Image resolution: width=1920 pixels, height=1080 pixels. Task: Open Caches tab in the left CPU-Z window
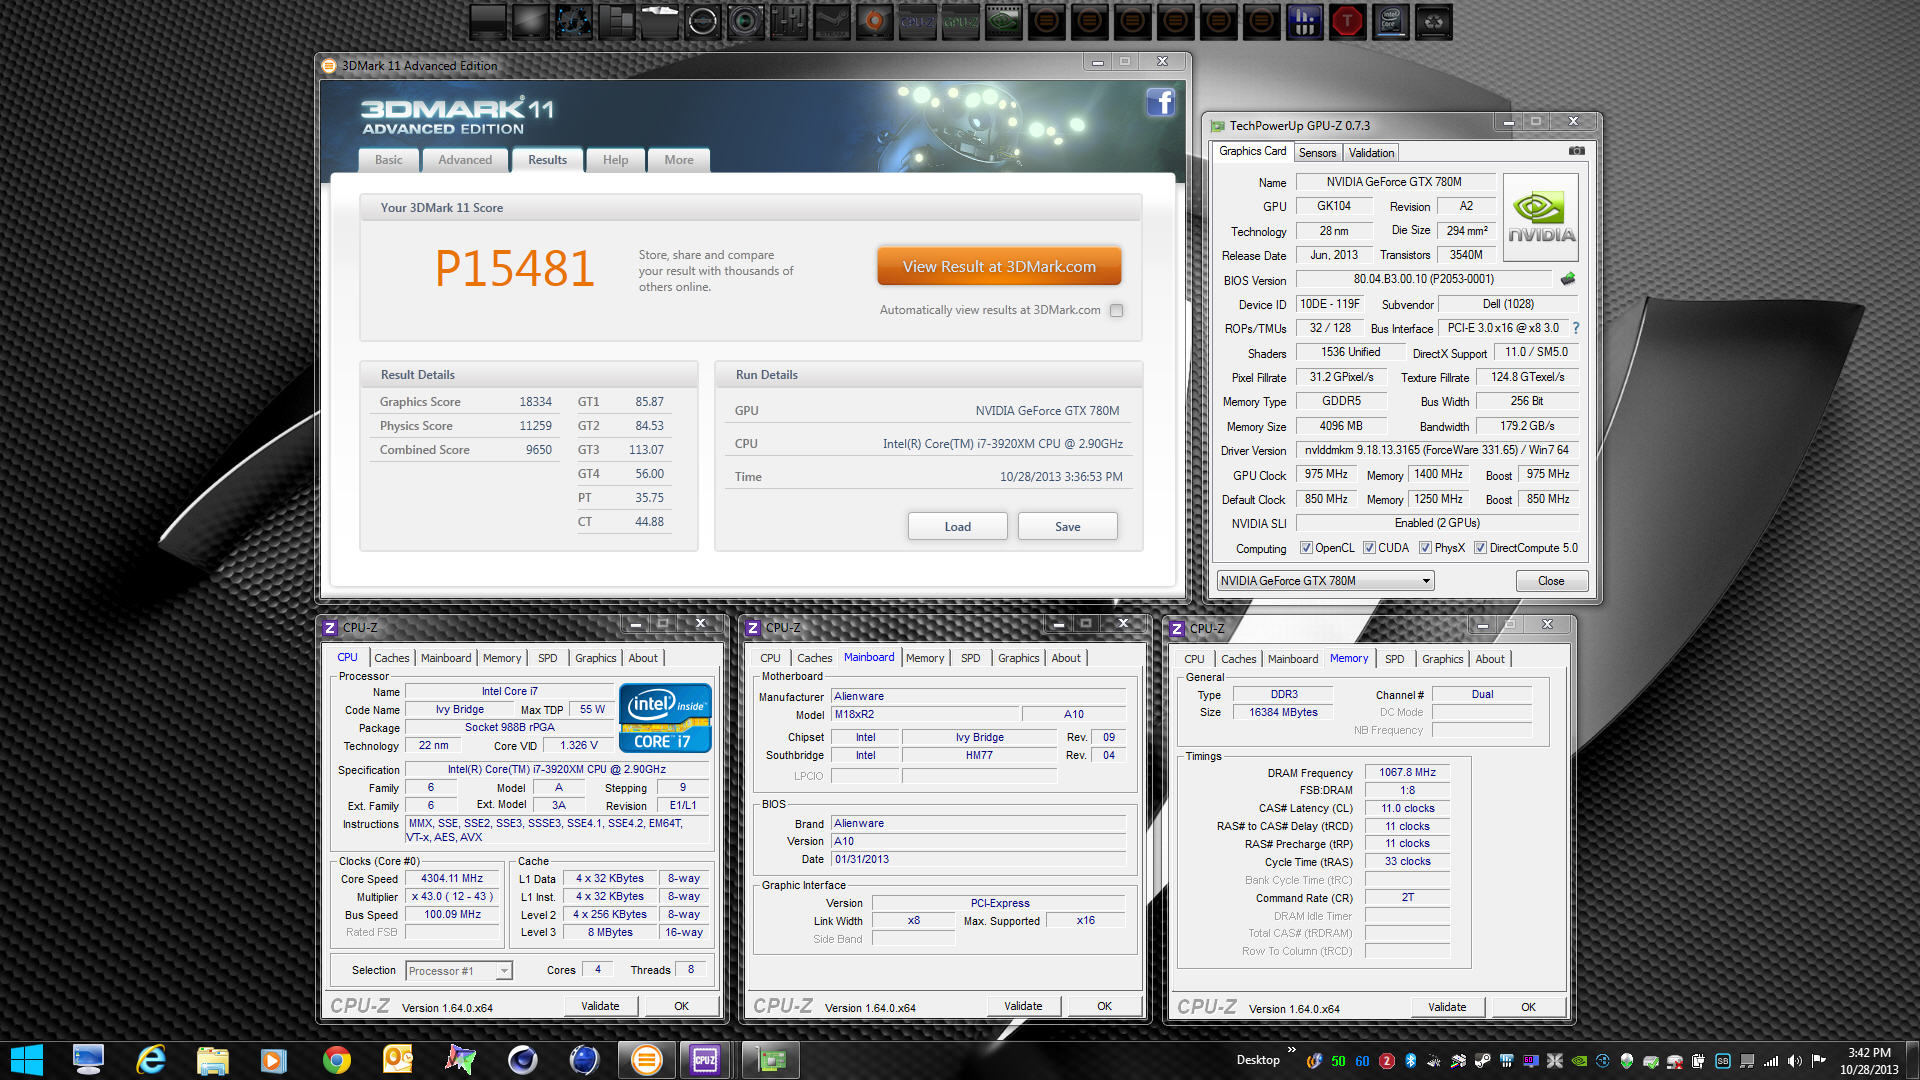pos(392,658)
